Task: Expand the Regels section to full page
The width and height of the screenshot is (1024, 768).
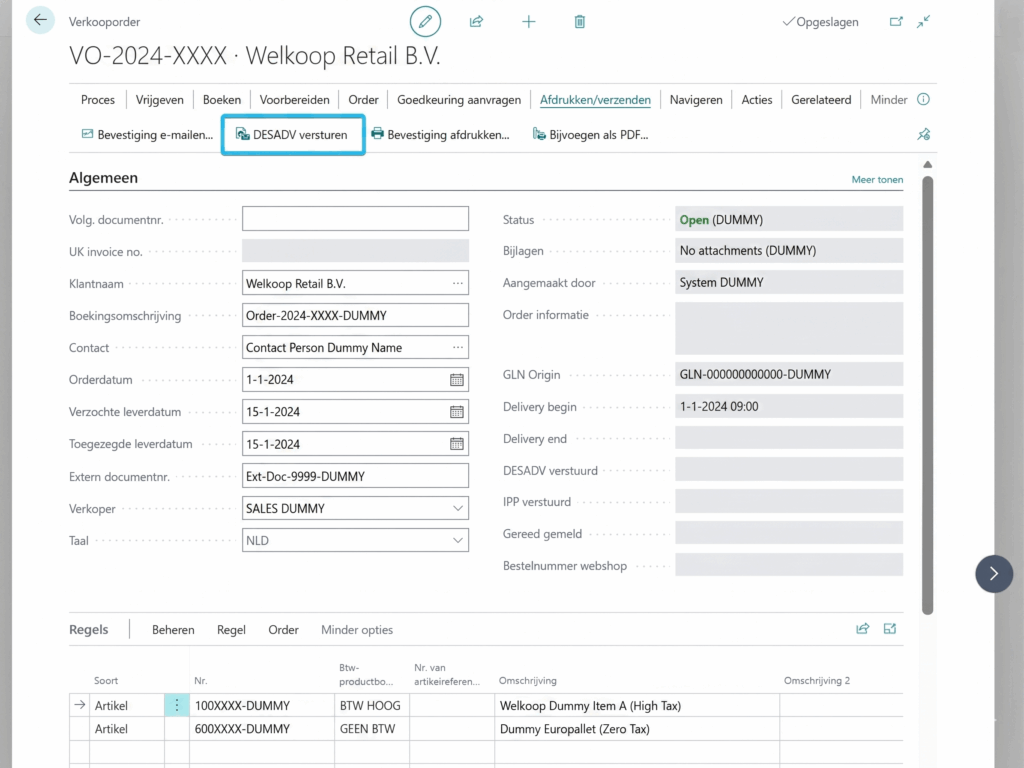Action: pos(890,629)
